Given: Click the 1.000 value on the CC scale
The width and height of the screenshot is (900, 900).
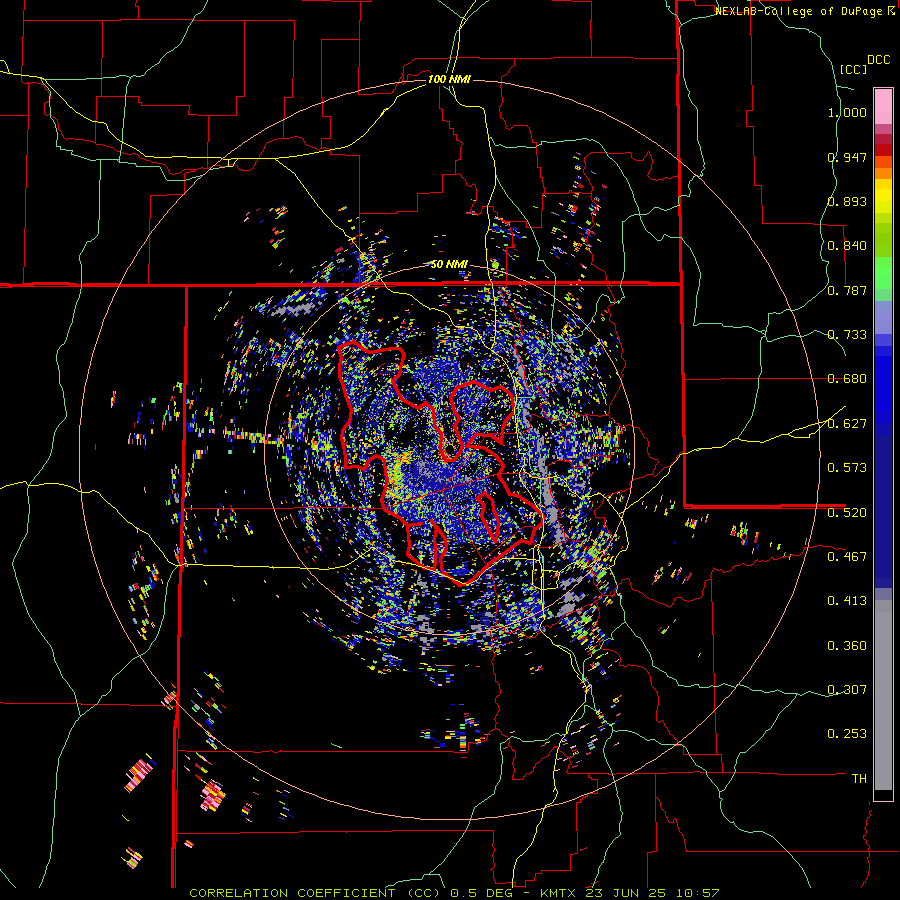Looking at the screenshot, I should point(847,112).
